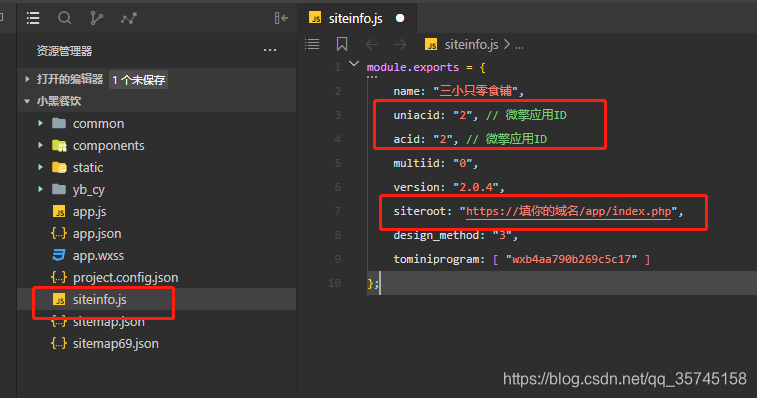
Task: Select the yb_cy folder
Action: 89,190
